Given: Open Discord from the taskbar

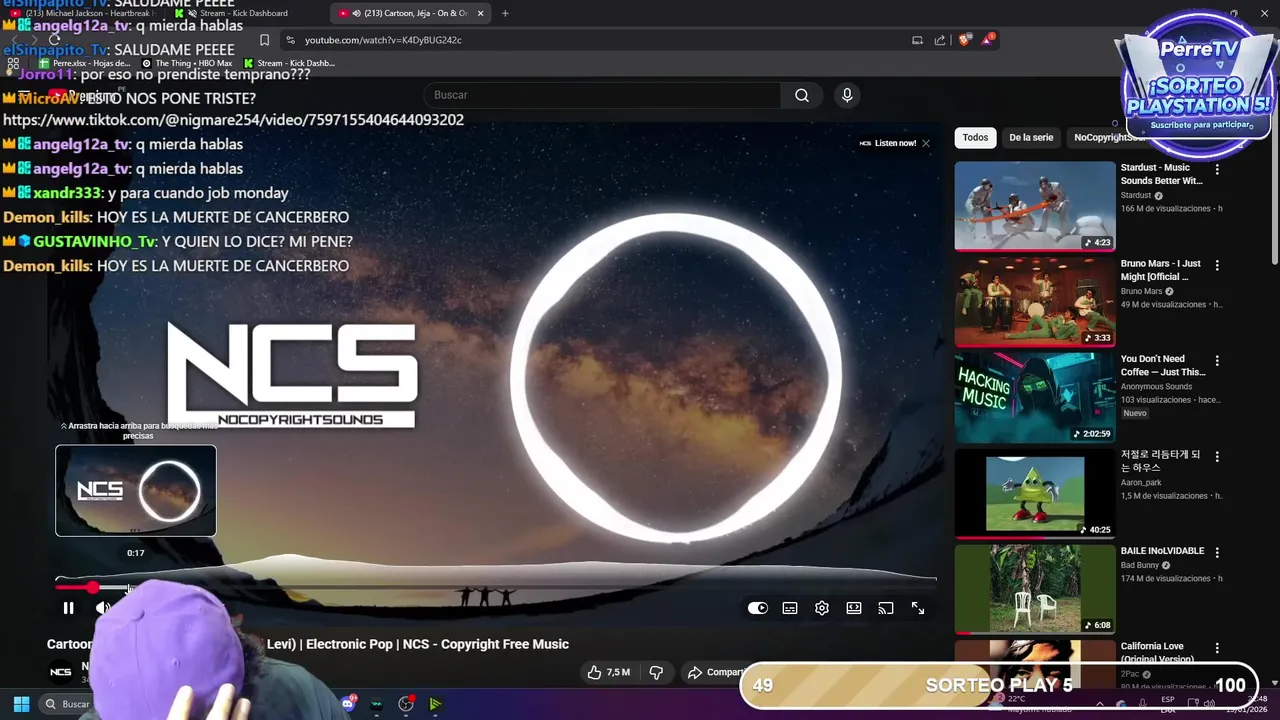Looking at the screenshot, I should 348,704.
